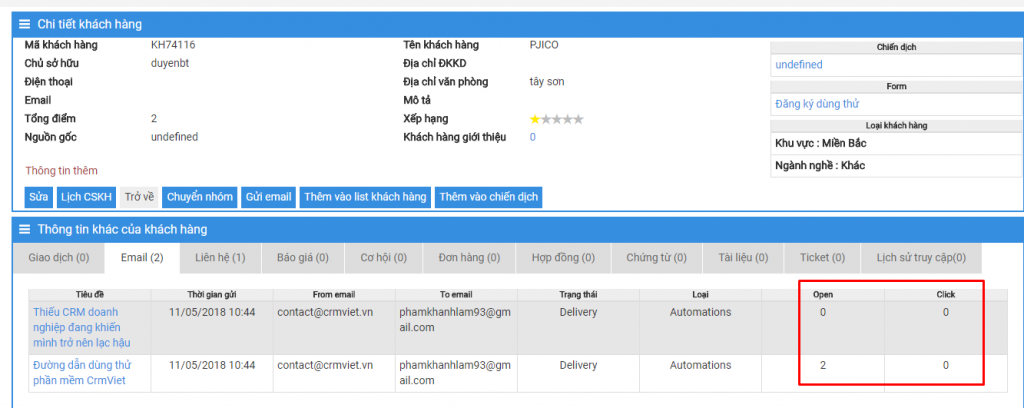Open Lịch CSKH
1024x408 pixels.
(x=86, y=197)
